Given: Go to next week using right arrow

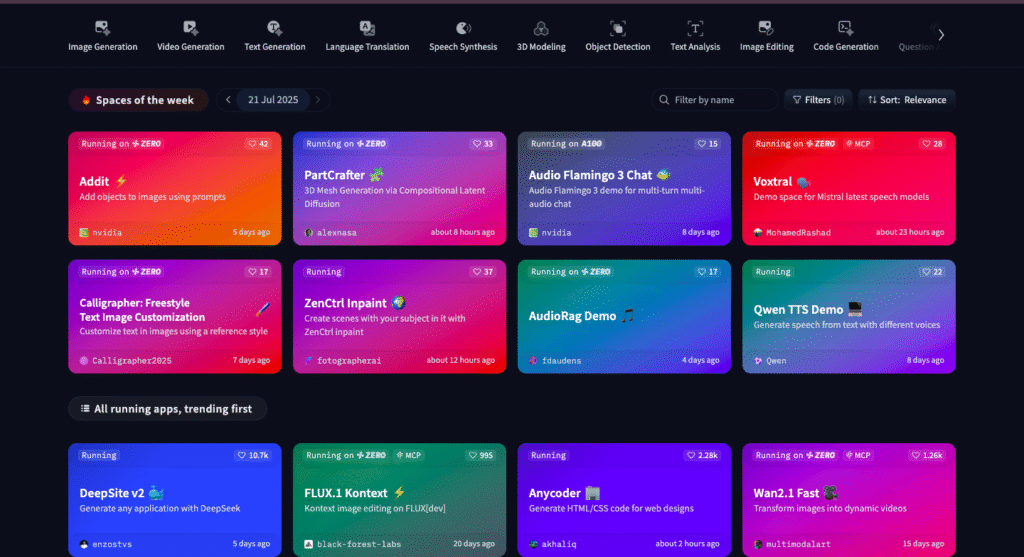Looking at the screenshot, I should coord(318,100).
